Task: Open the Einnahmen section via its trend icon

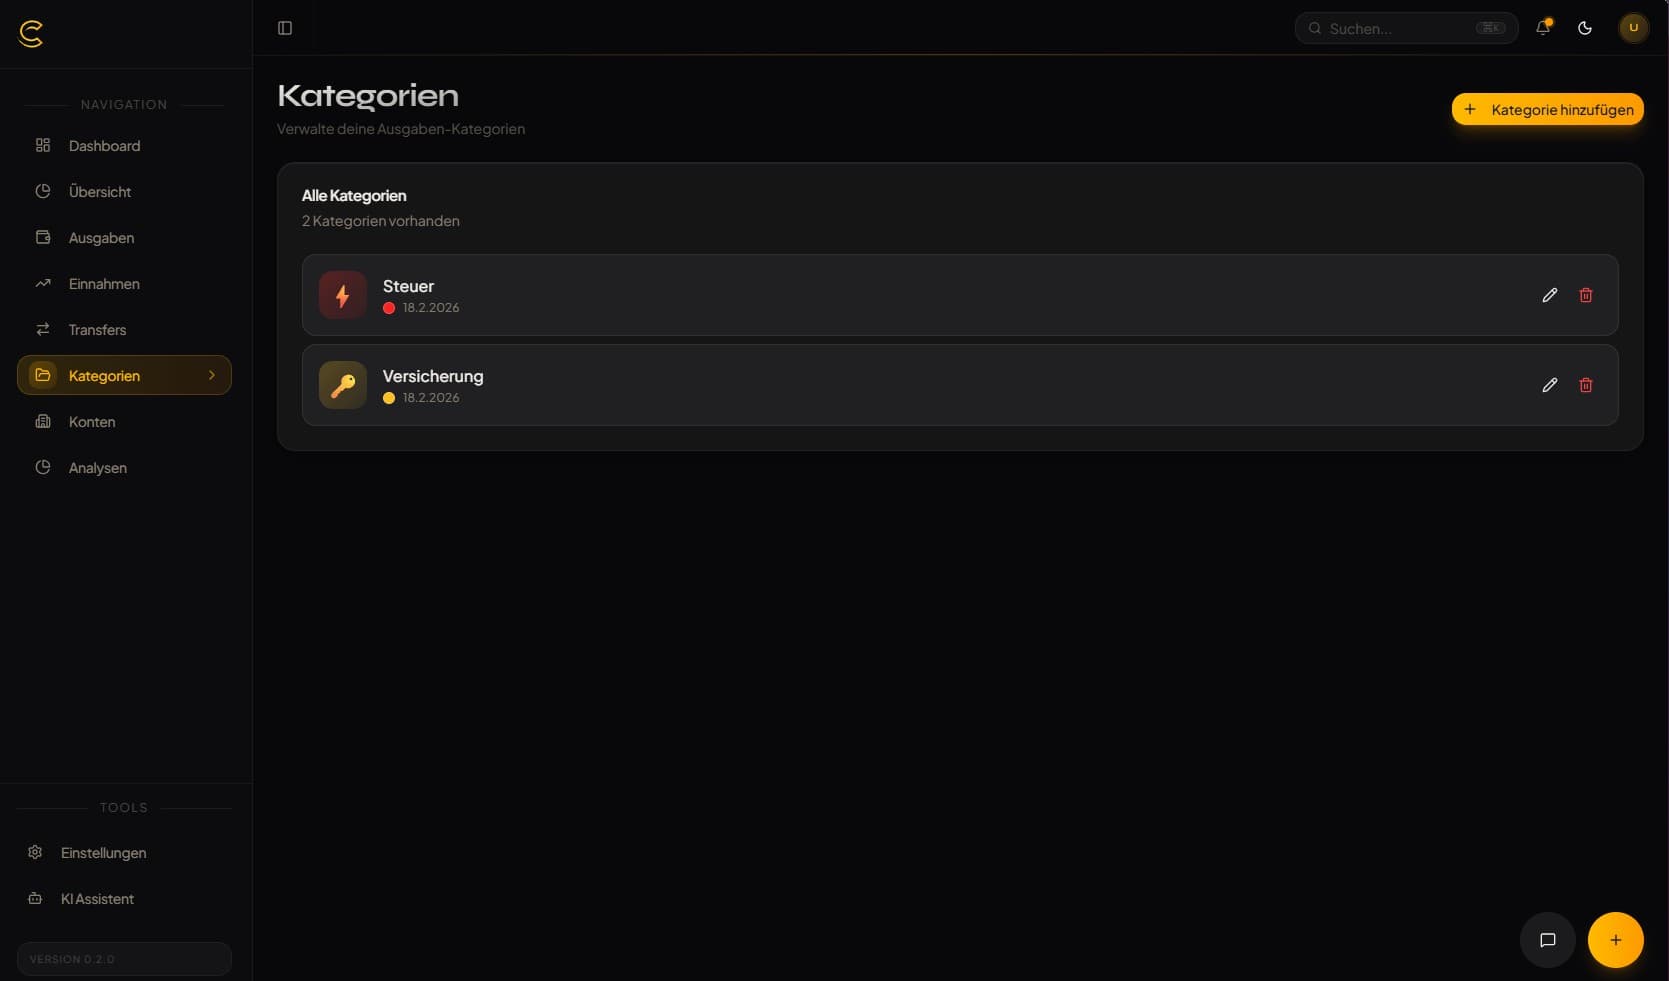Action: pyautogui.click(x=42, y=283)
